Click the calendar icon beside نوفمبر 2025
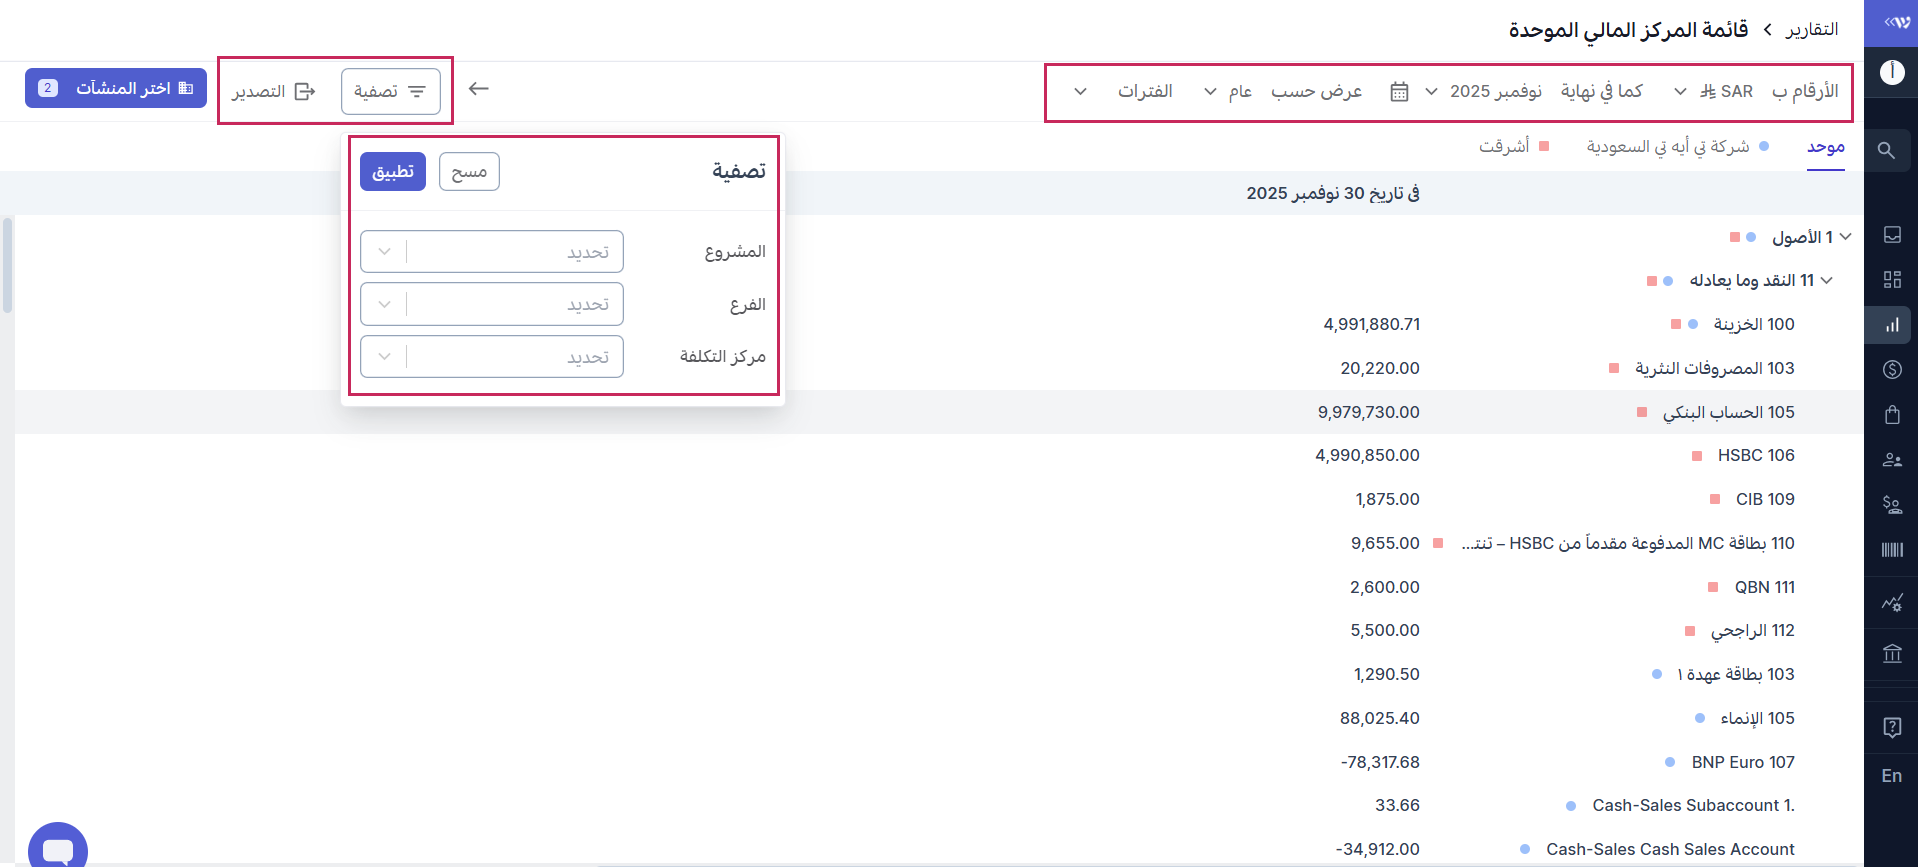The image size is (1918, 867). click(1399, 92)
